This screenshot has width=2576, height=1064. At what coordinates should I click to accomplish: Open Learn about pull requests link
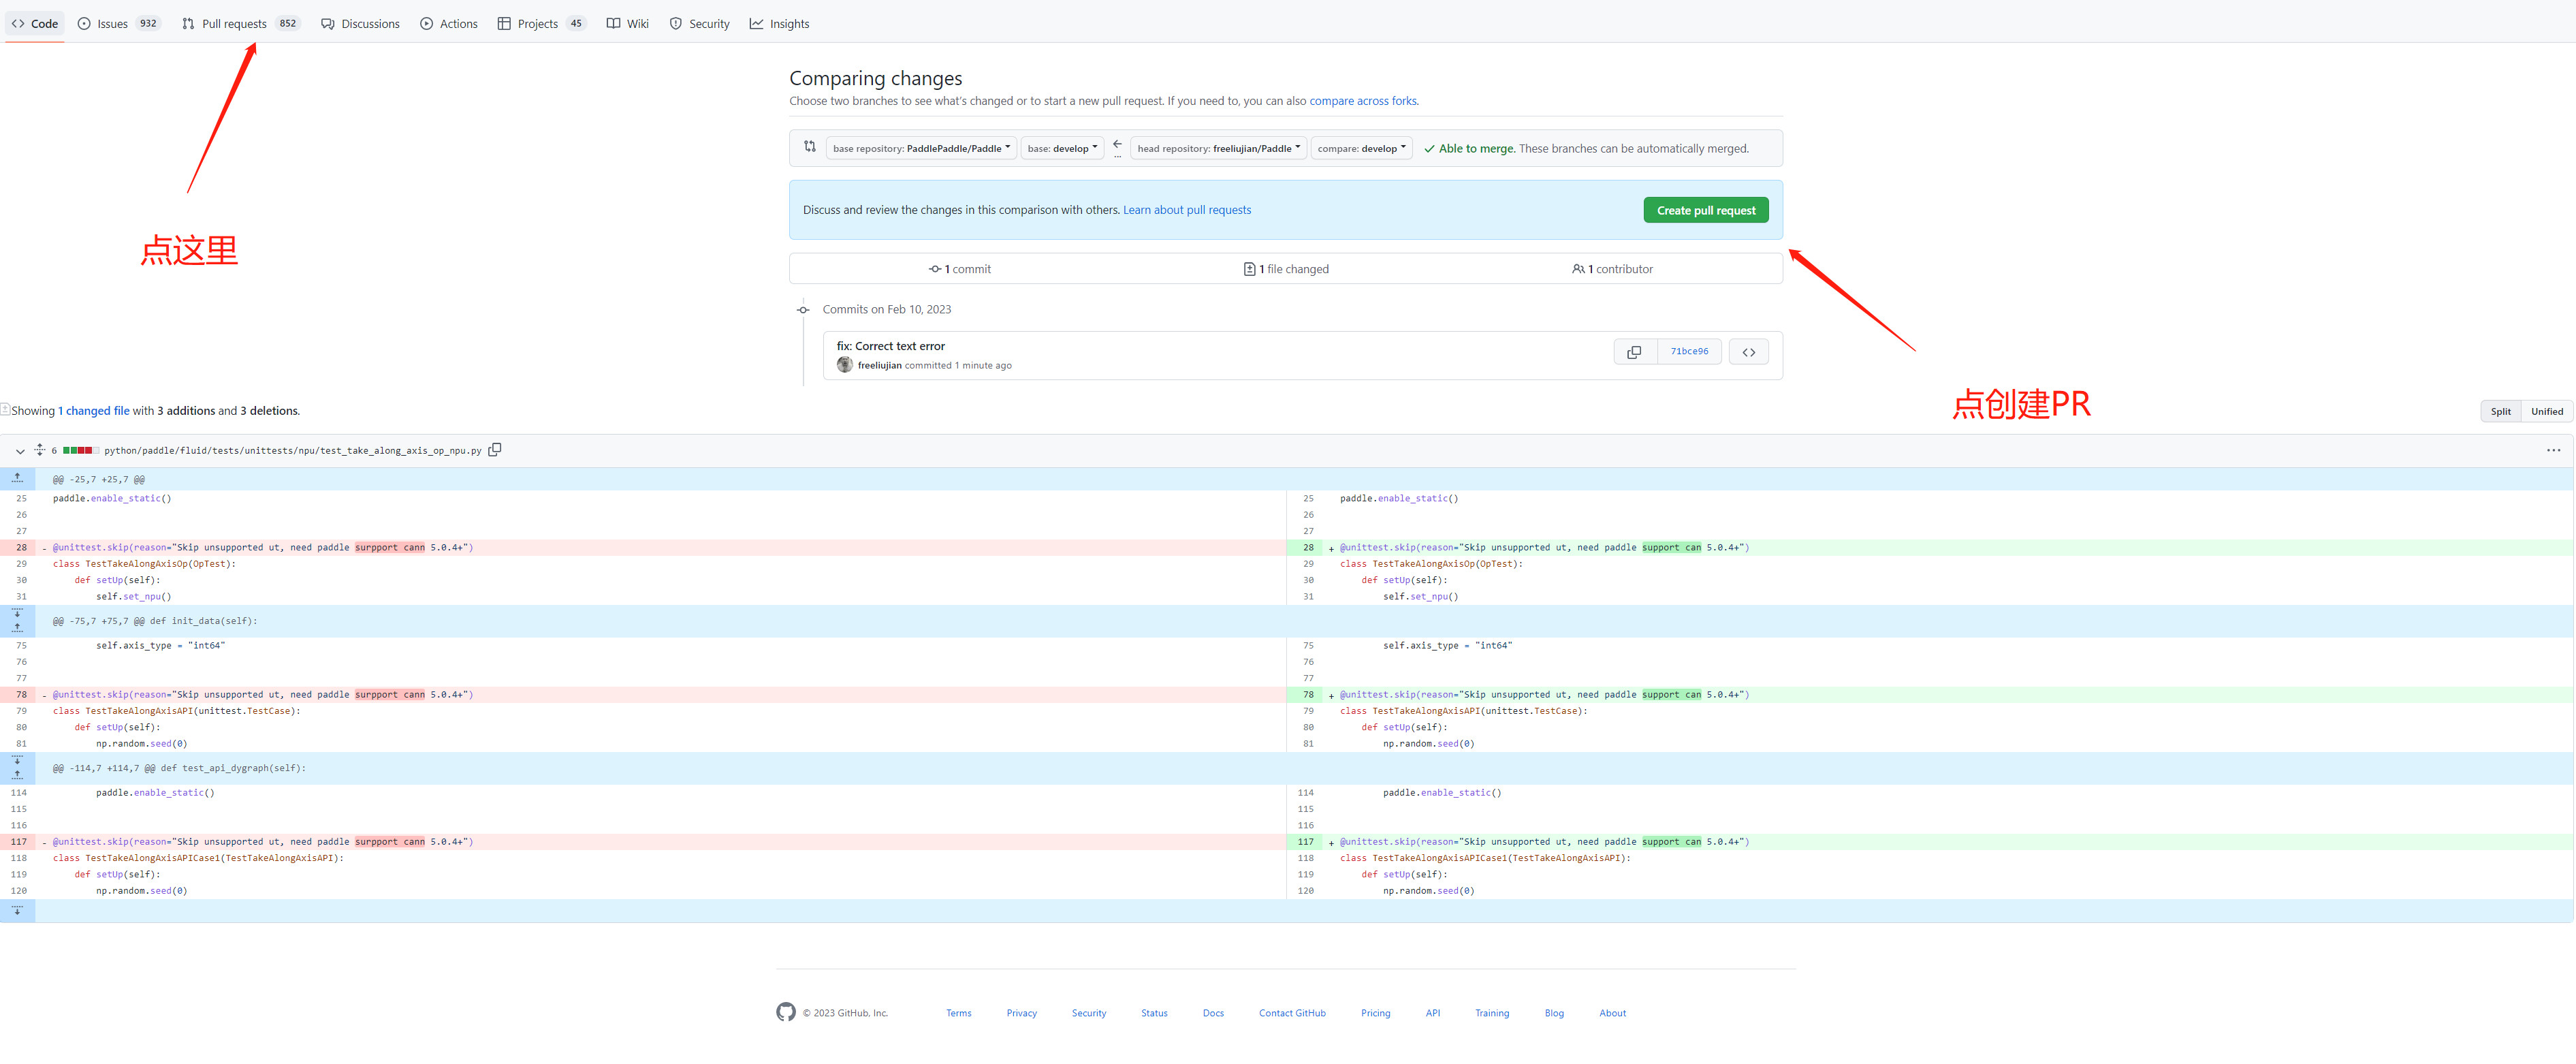tap(1186, 210)
